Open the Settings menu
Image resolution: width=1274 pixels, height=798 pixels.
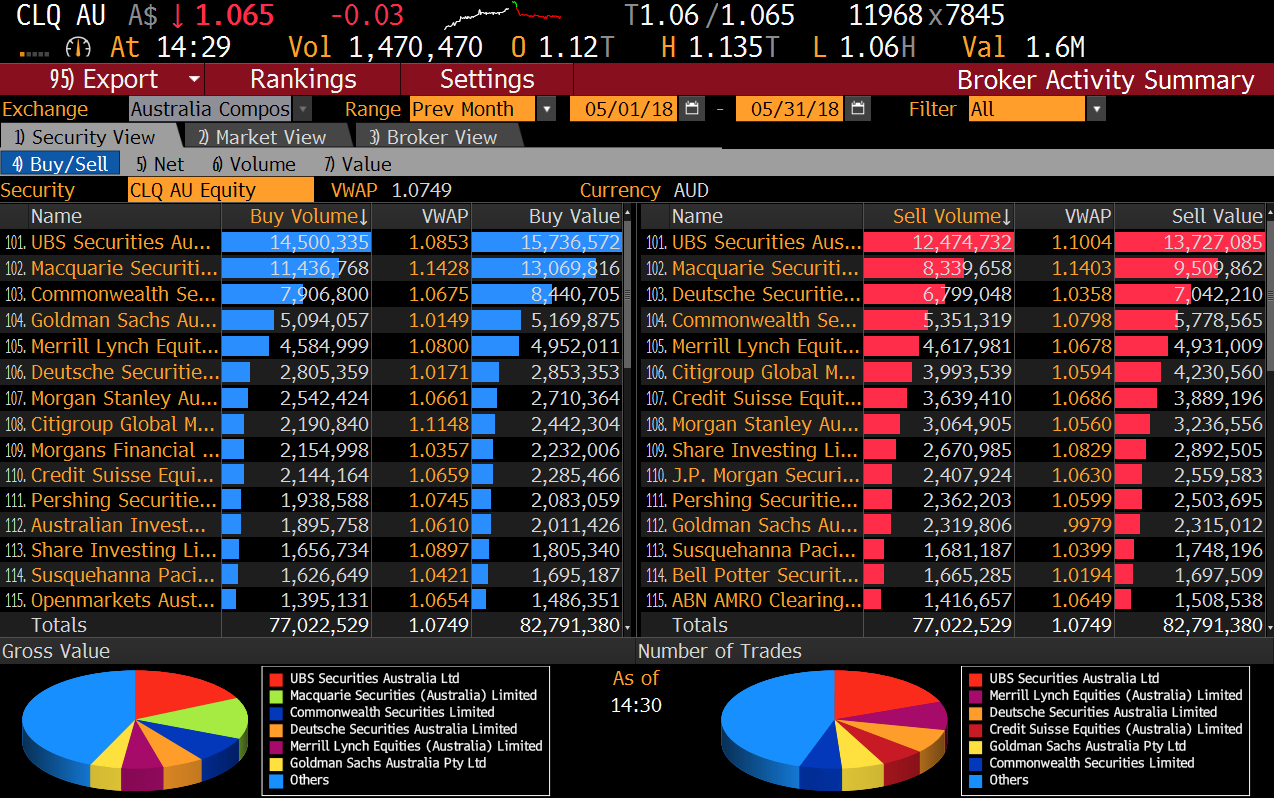coord(487,79)
